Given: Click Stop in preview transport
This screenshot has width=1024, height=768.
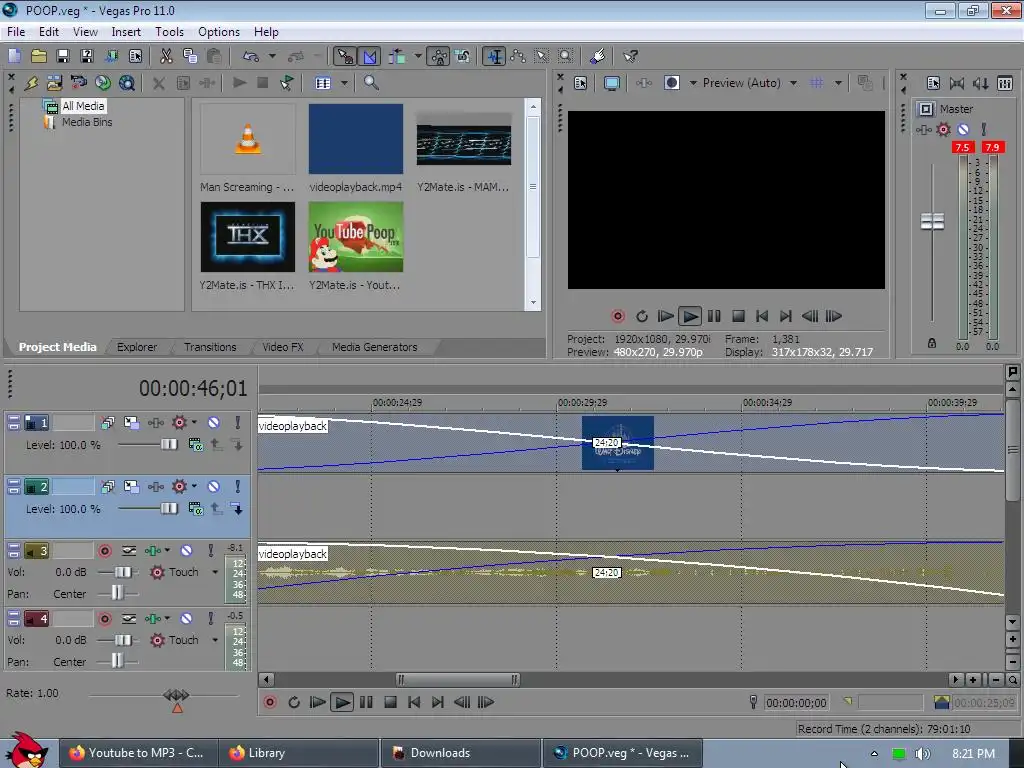Looking at the screenshot, I should coord(738,316).
